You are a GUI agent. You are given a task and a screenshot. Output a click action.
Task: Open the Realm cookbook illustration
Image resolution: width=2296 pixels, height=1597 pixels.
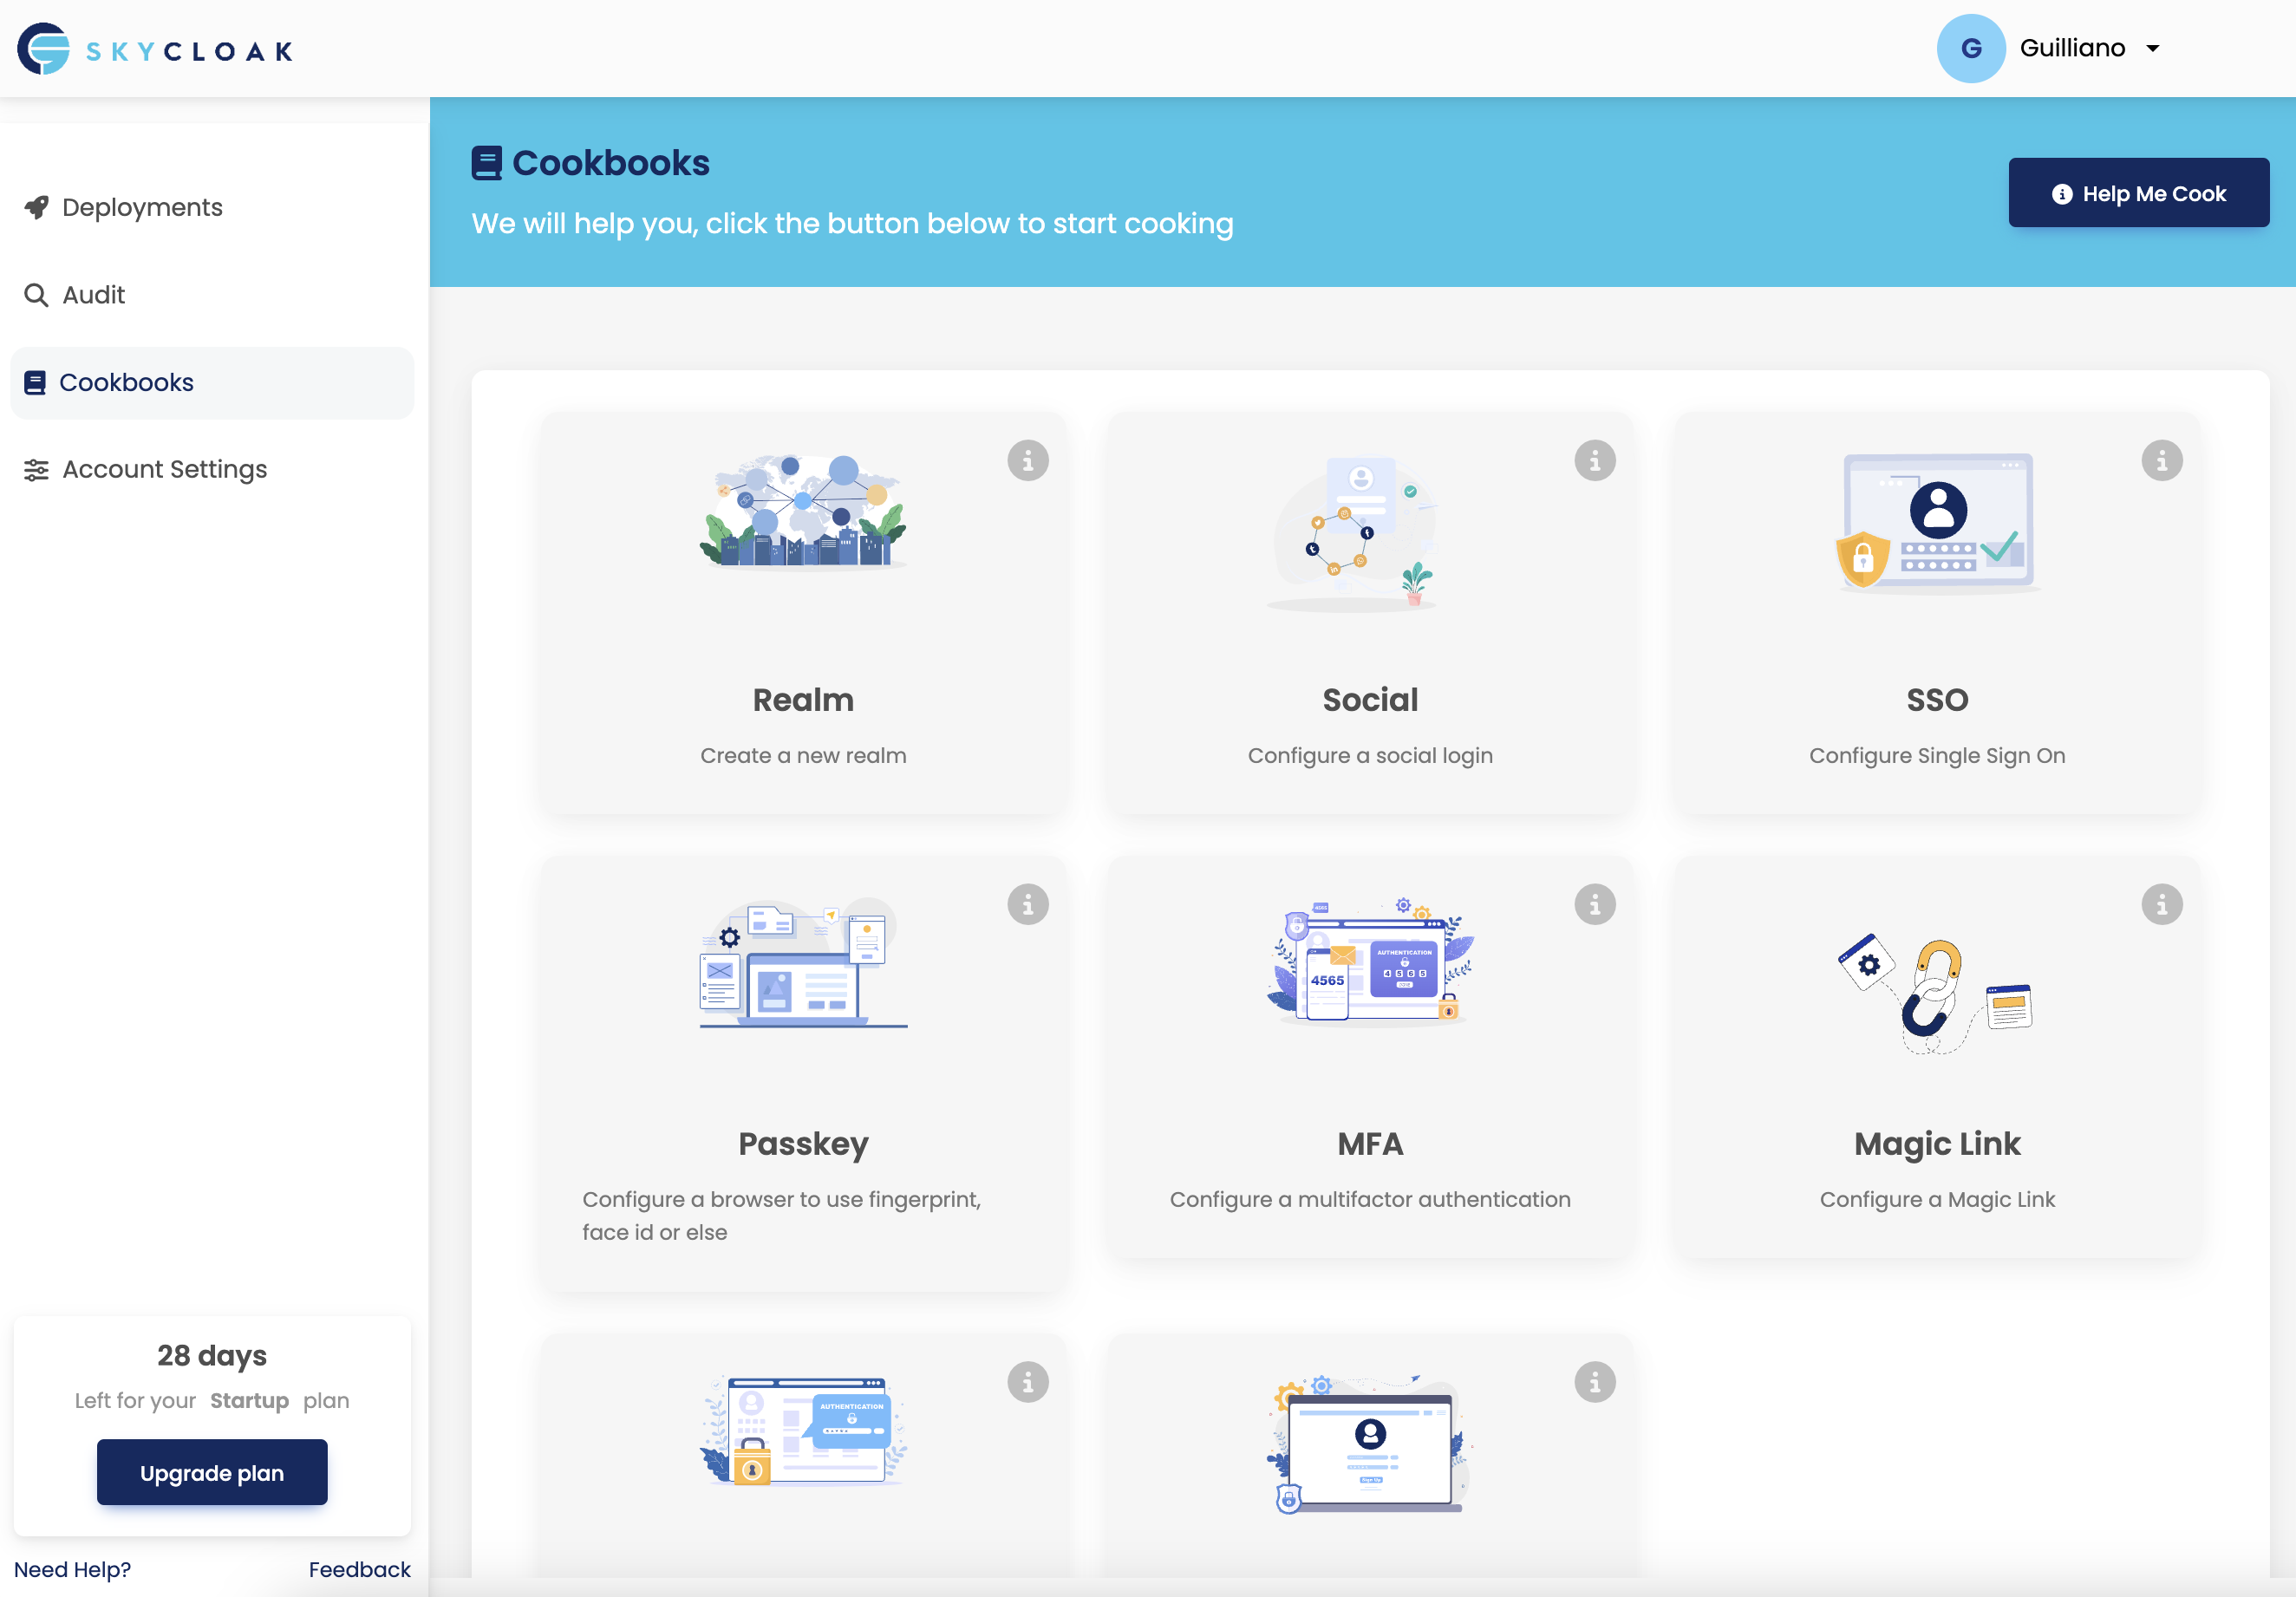[x=803, y=512]
